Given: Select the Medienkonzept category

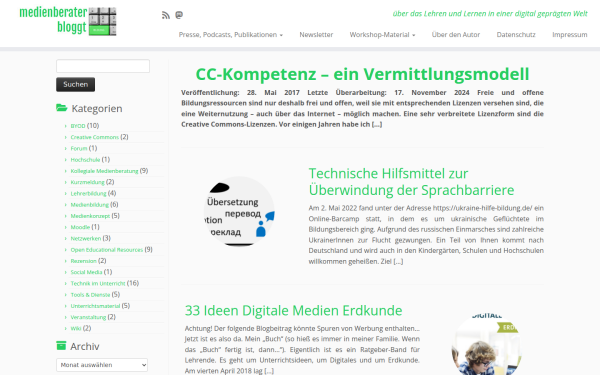Looking at the screenshot, I should point(90,216).
